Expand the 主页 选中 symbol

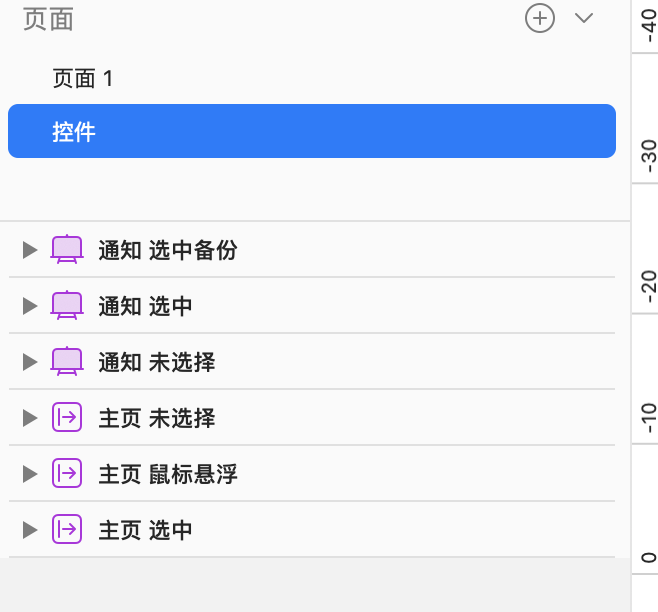30,530
